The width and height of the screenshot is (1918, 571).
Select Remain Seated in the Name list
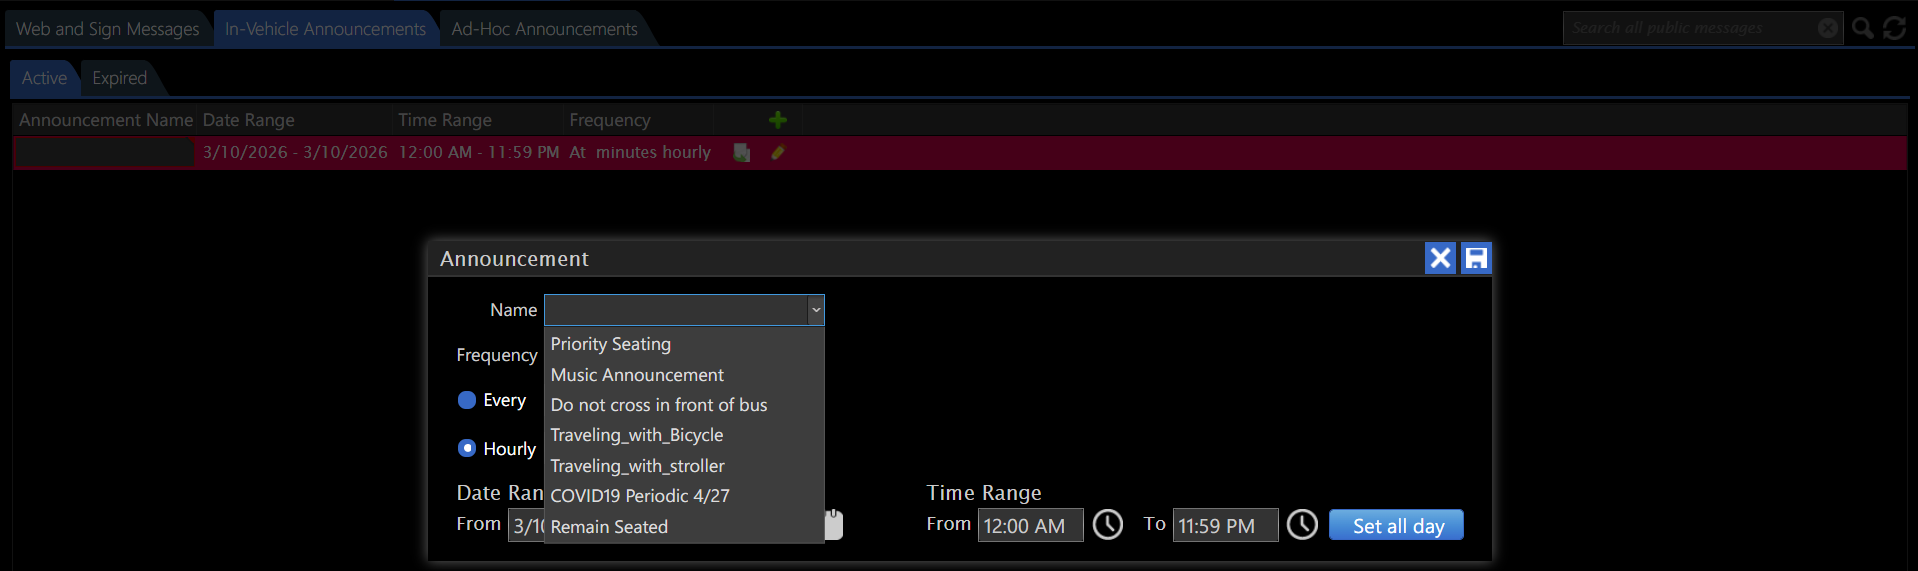pos(609,527)
